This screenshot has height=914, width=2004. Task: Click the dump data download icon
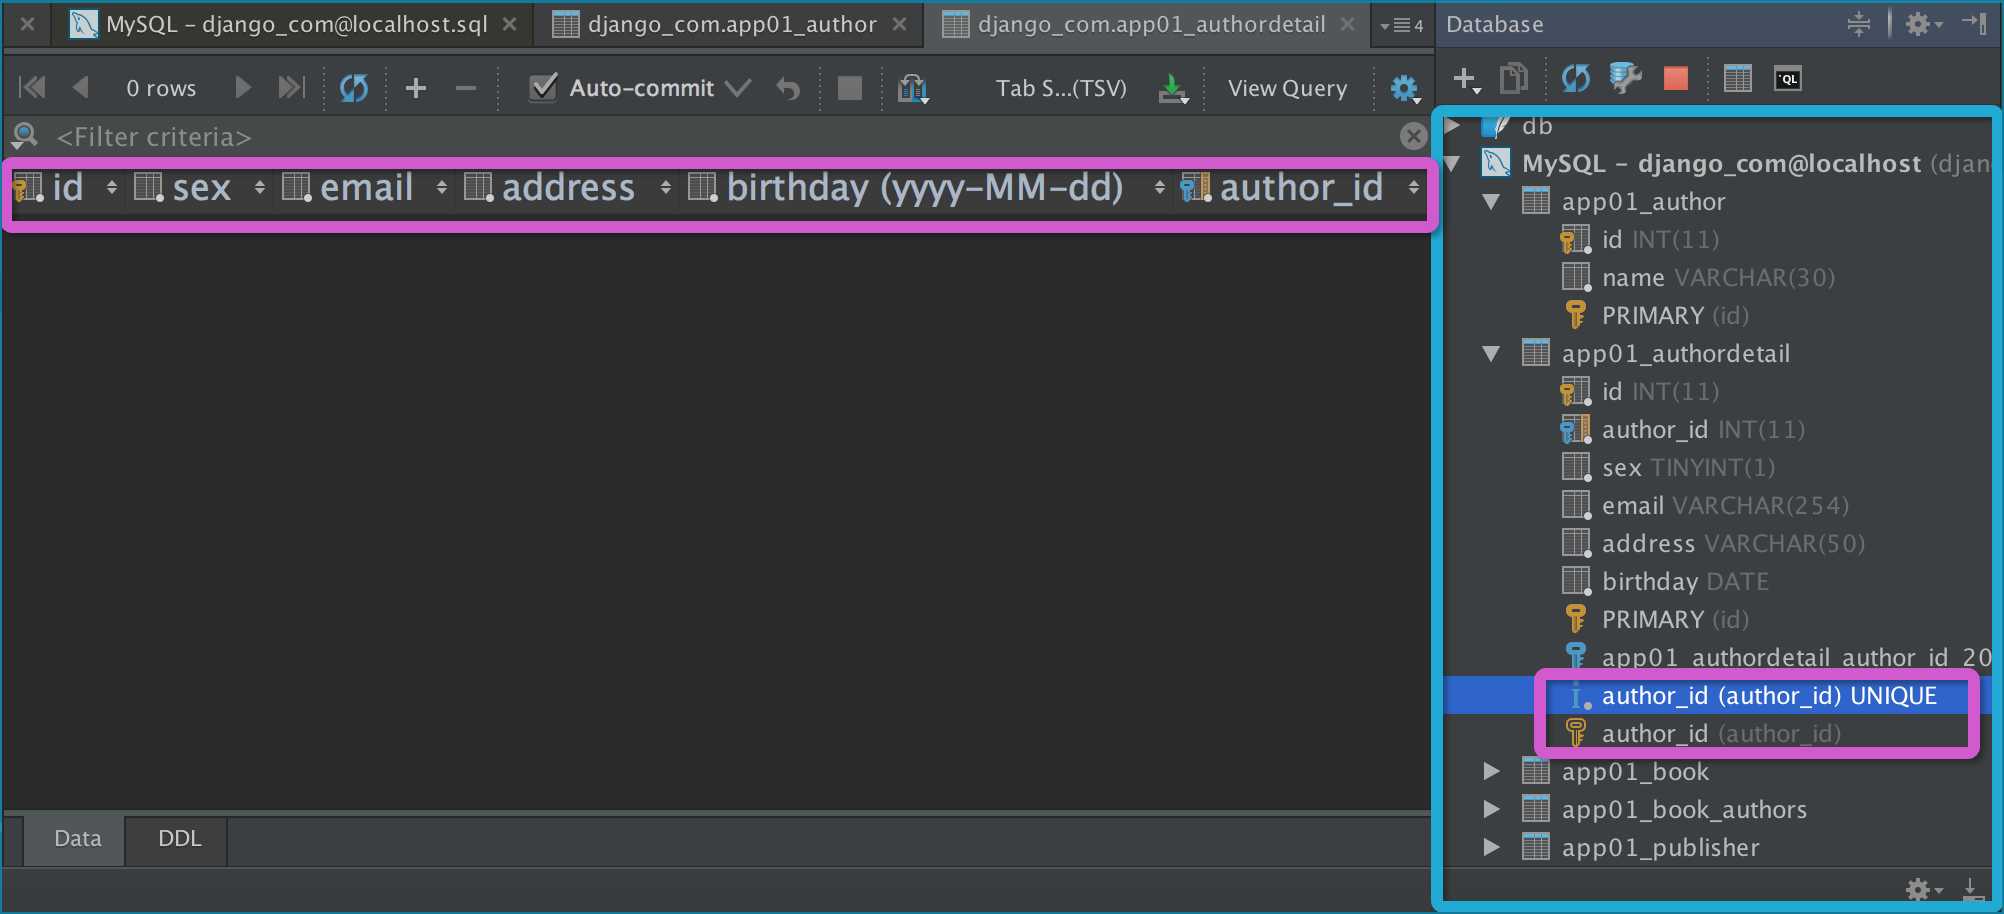pyautogui.click(x=1173, y=88)
